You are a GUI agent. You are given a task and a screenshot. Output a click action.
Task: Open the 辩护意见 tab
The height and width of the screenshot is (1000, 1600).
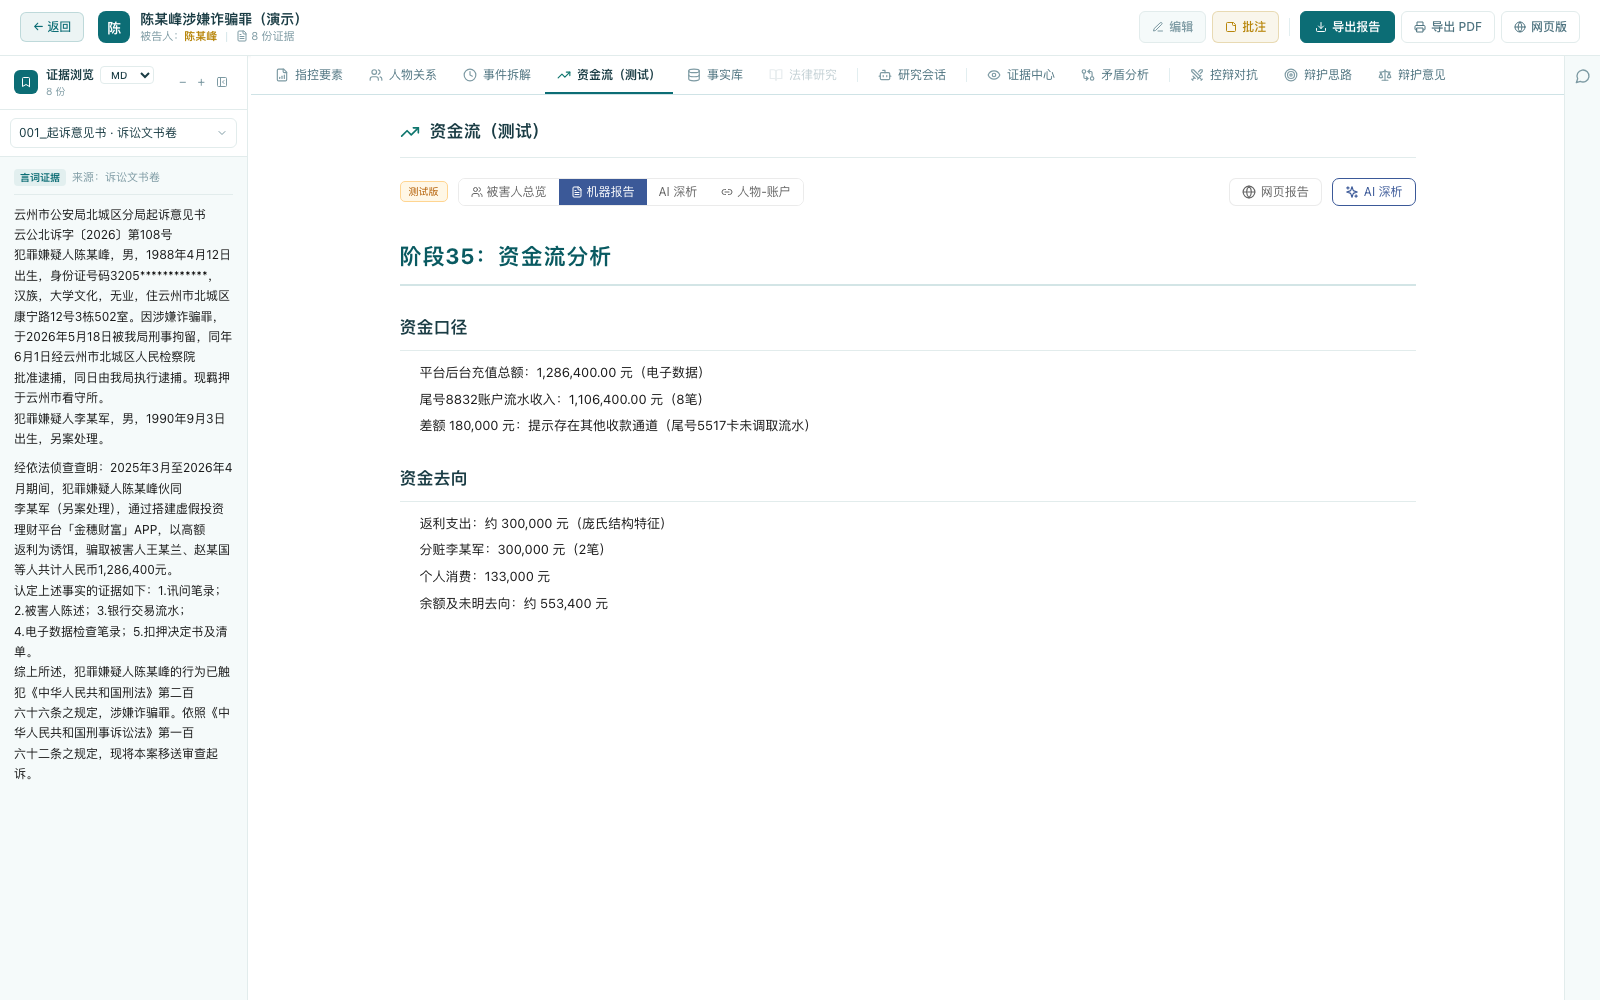coord(1412,75)
